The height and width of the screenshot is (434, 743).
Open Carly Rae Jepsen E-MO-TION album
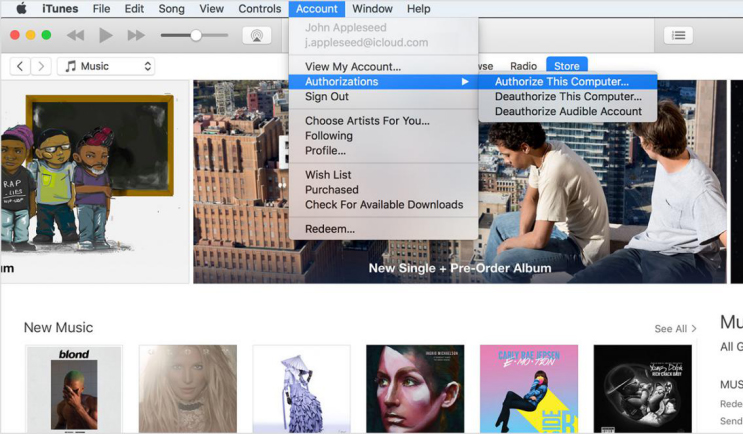coord(529,389)
